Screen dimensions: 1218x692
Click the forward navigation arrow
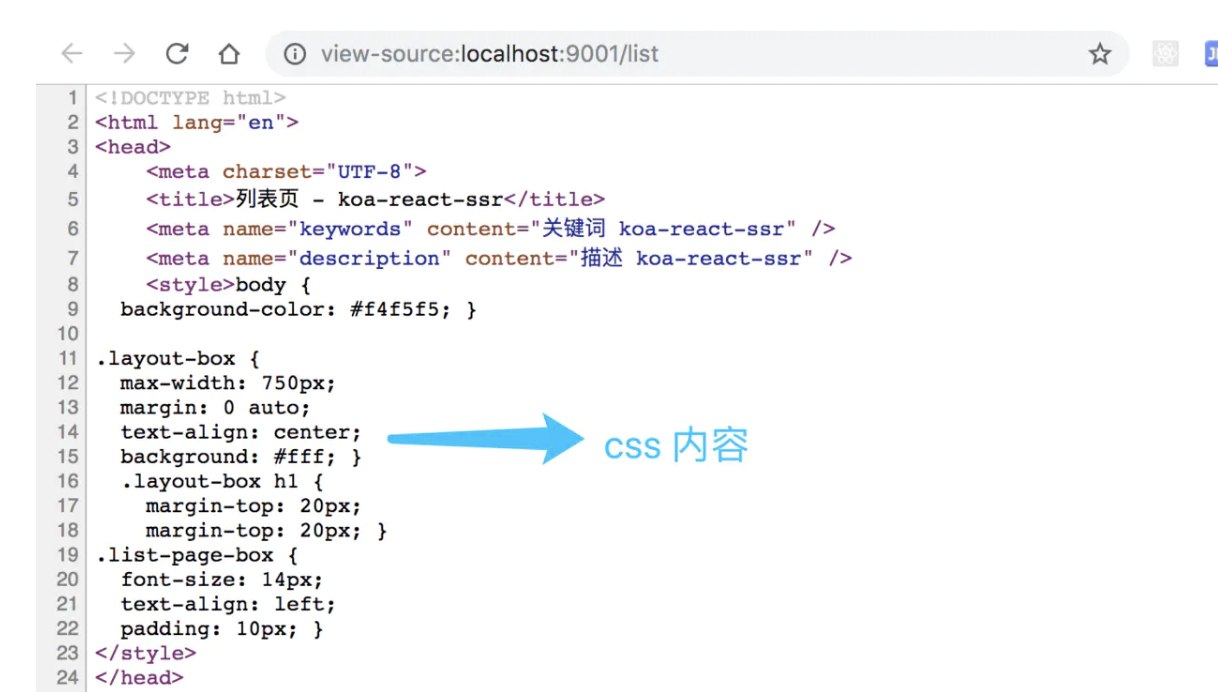[x=124, y=54]
